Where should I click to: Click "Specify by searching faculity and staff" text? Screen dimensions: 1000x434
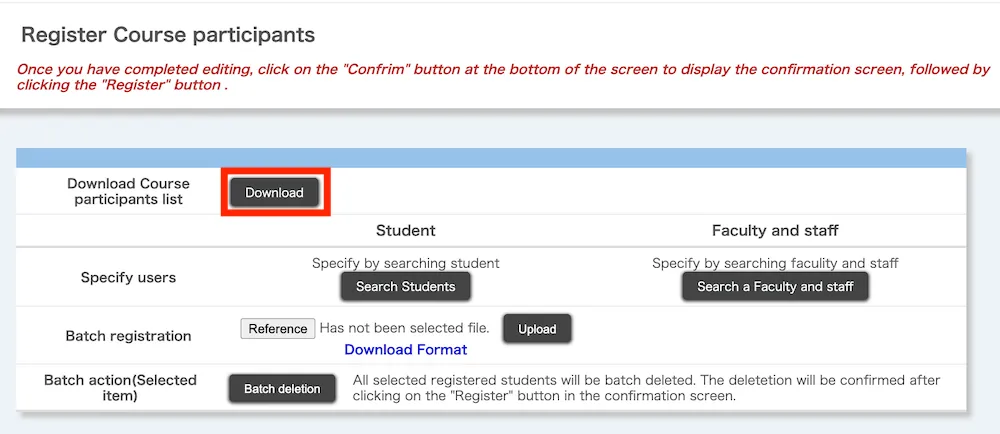775,263
